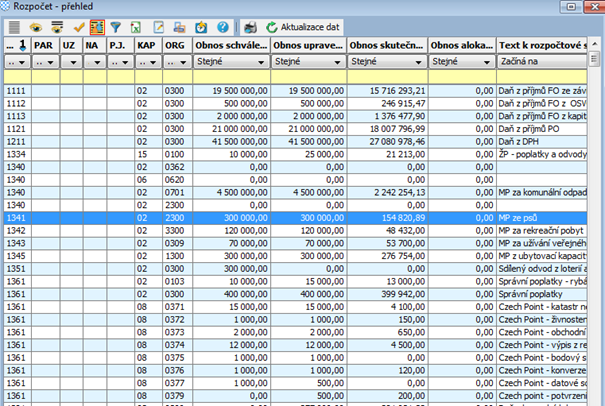Open filter dropdown under Obnos schvále column
The width and height of the screenshot is (605, 406).
click(x=260, y=62)
